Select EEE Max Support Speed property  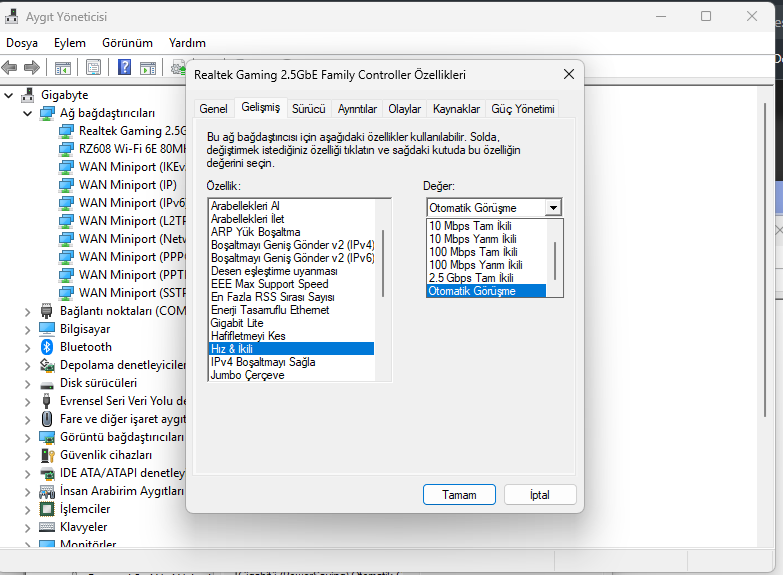292,284
